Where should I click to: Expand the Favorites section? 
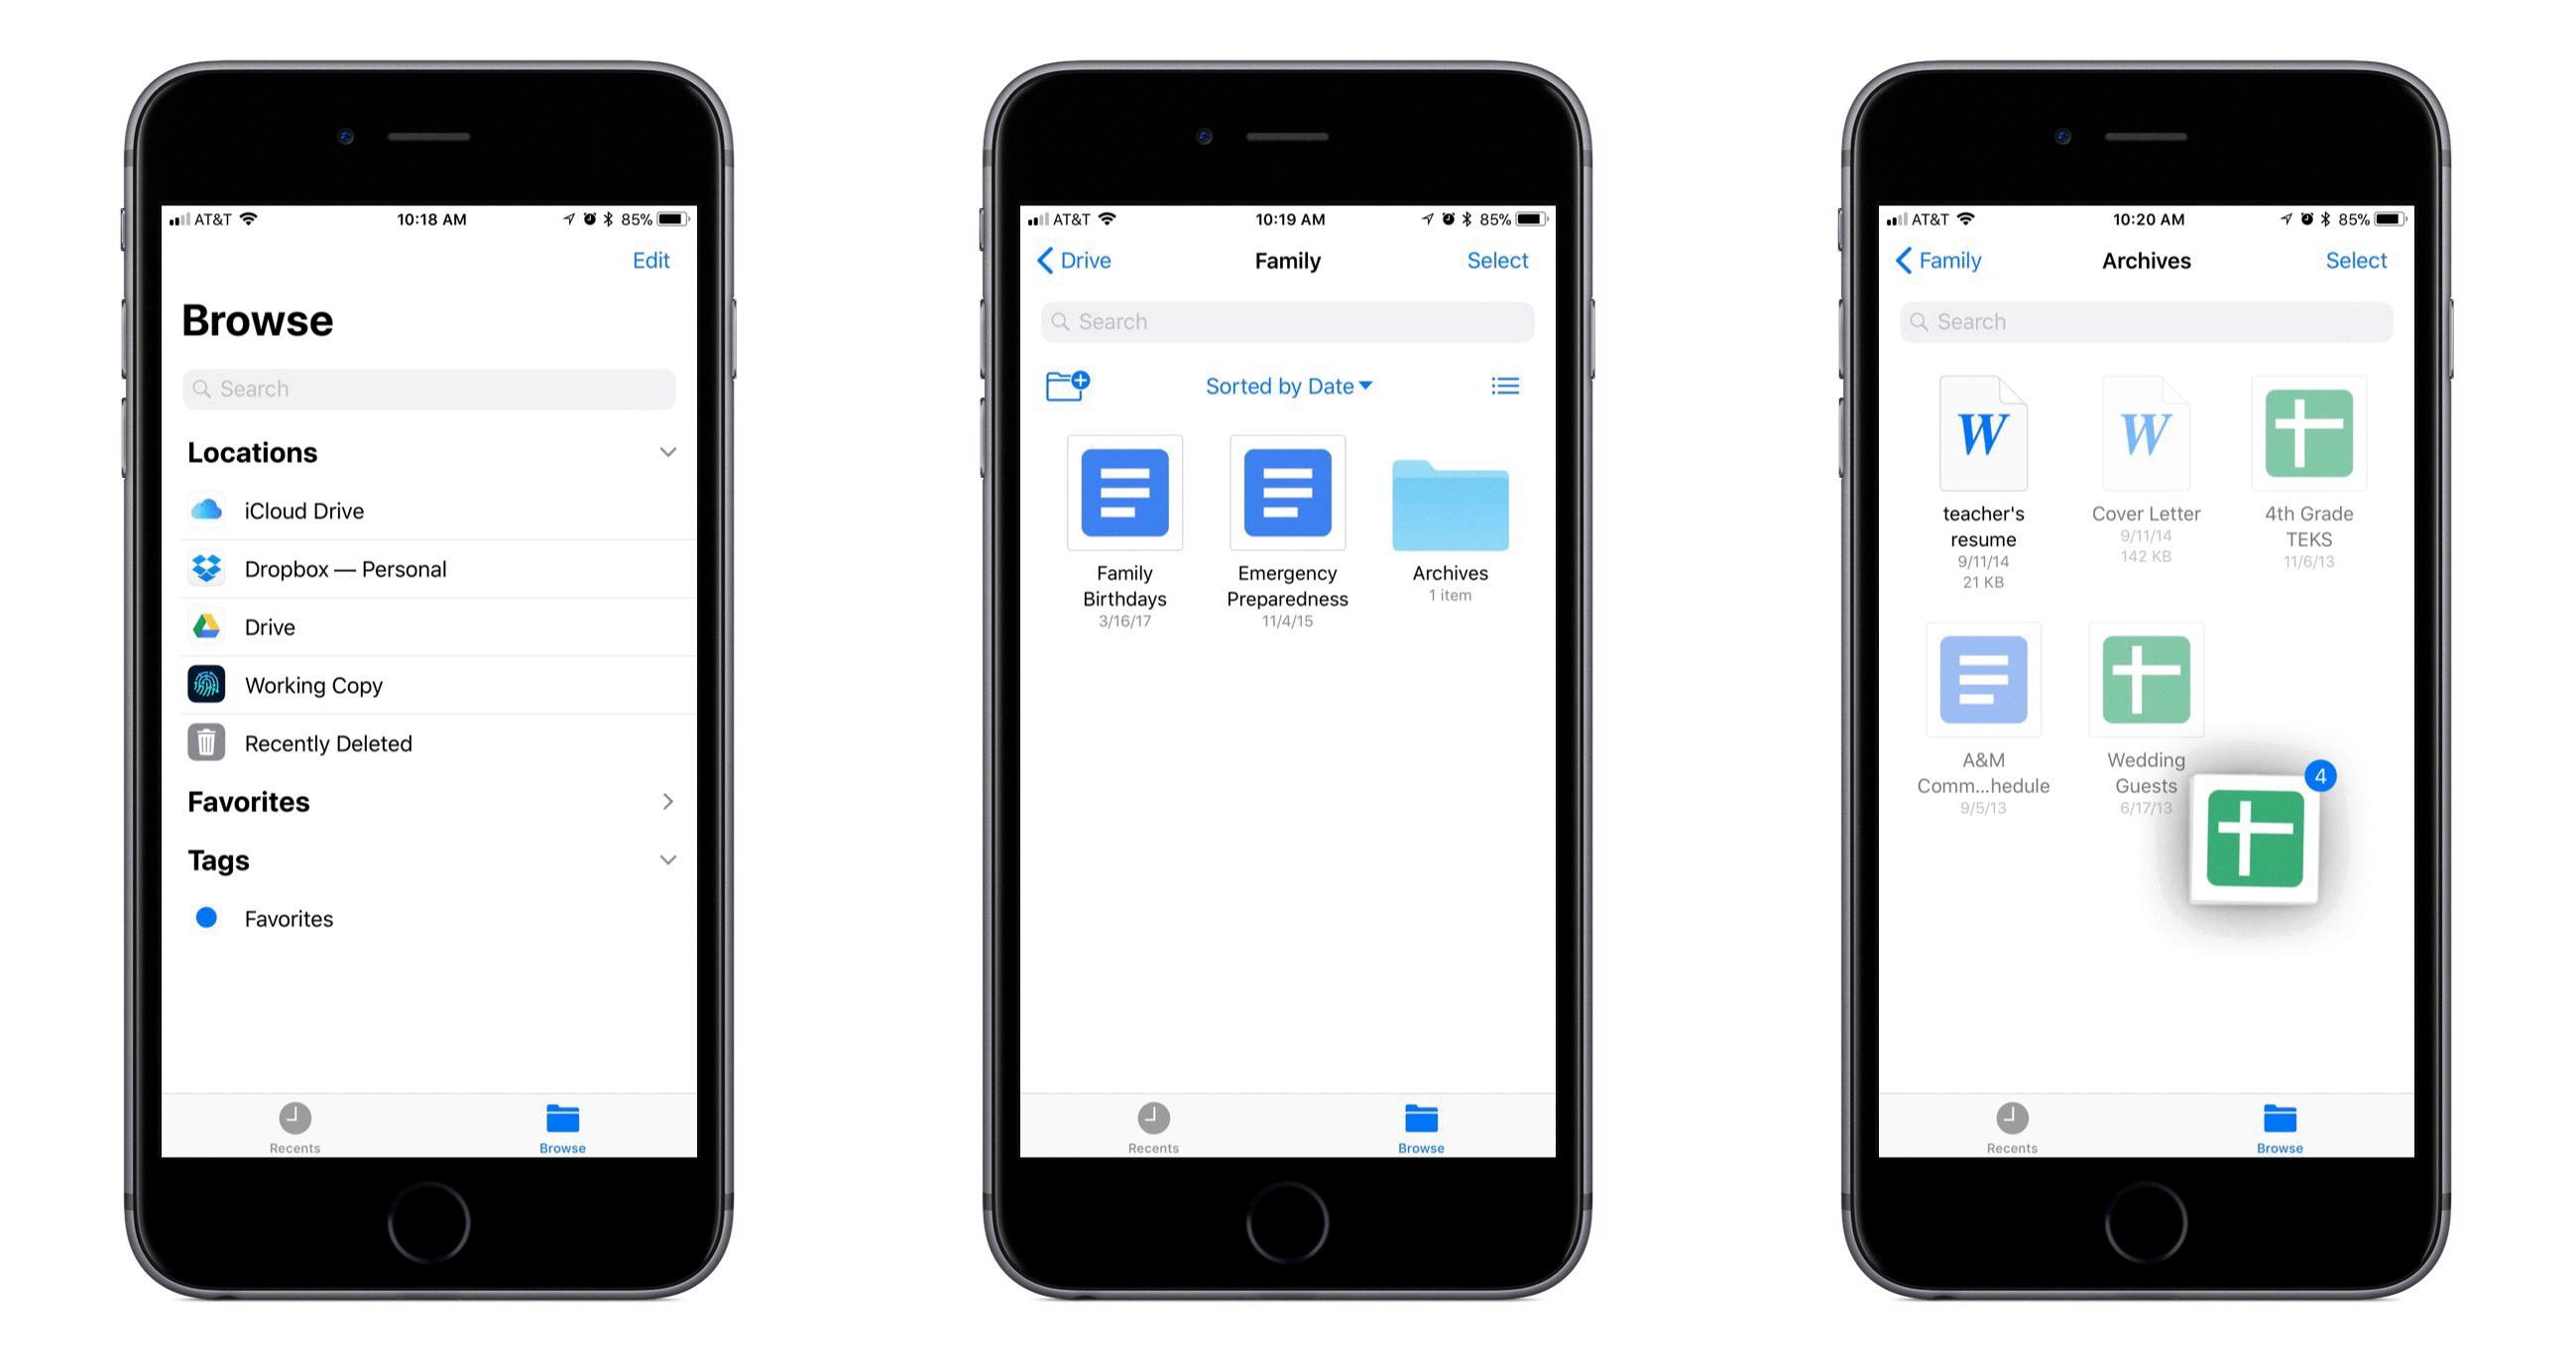tap(669, 801)
